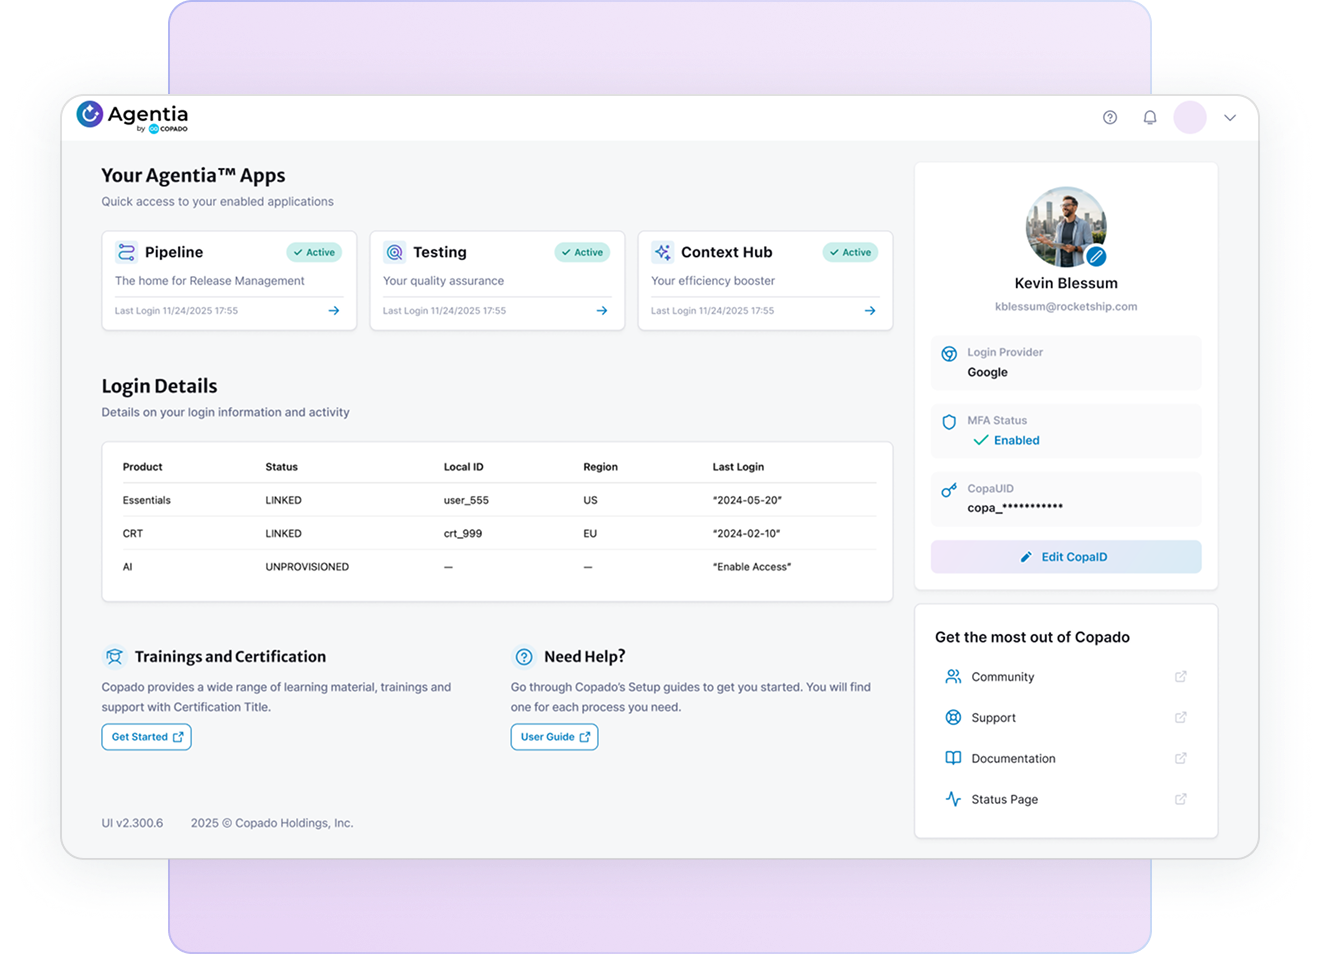Click the kblessum@rocketship.com email text
Image resolution: width=1320 pixels, height=954 pixels.
(1066, 307)
